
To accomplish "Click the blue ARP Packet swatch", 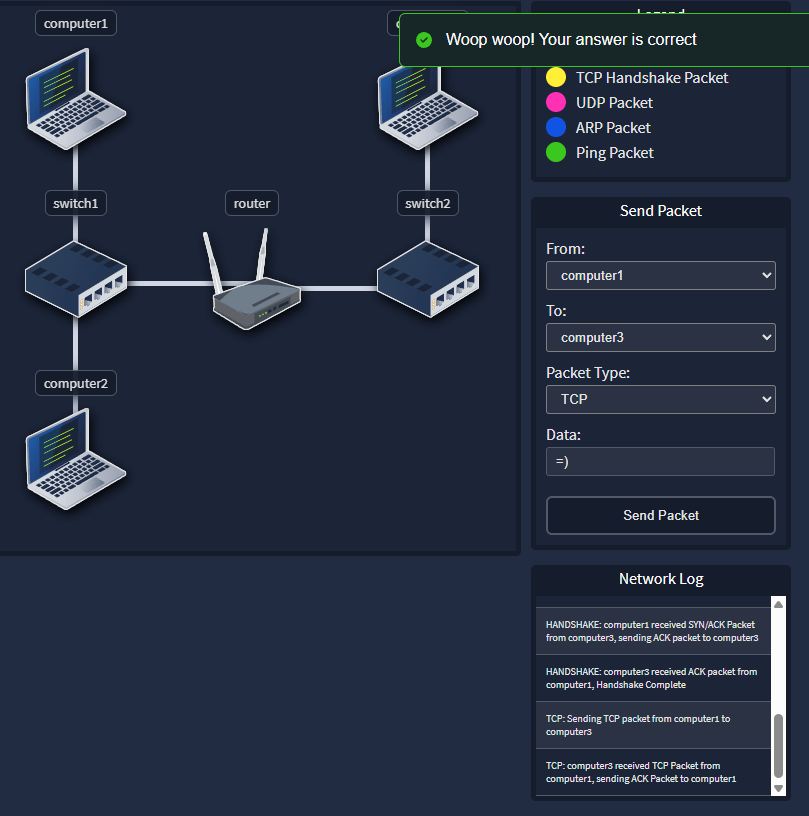I will coord(556,128).
